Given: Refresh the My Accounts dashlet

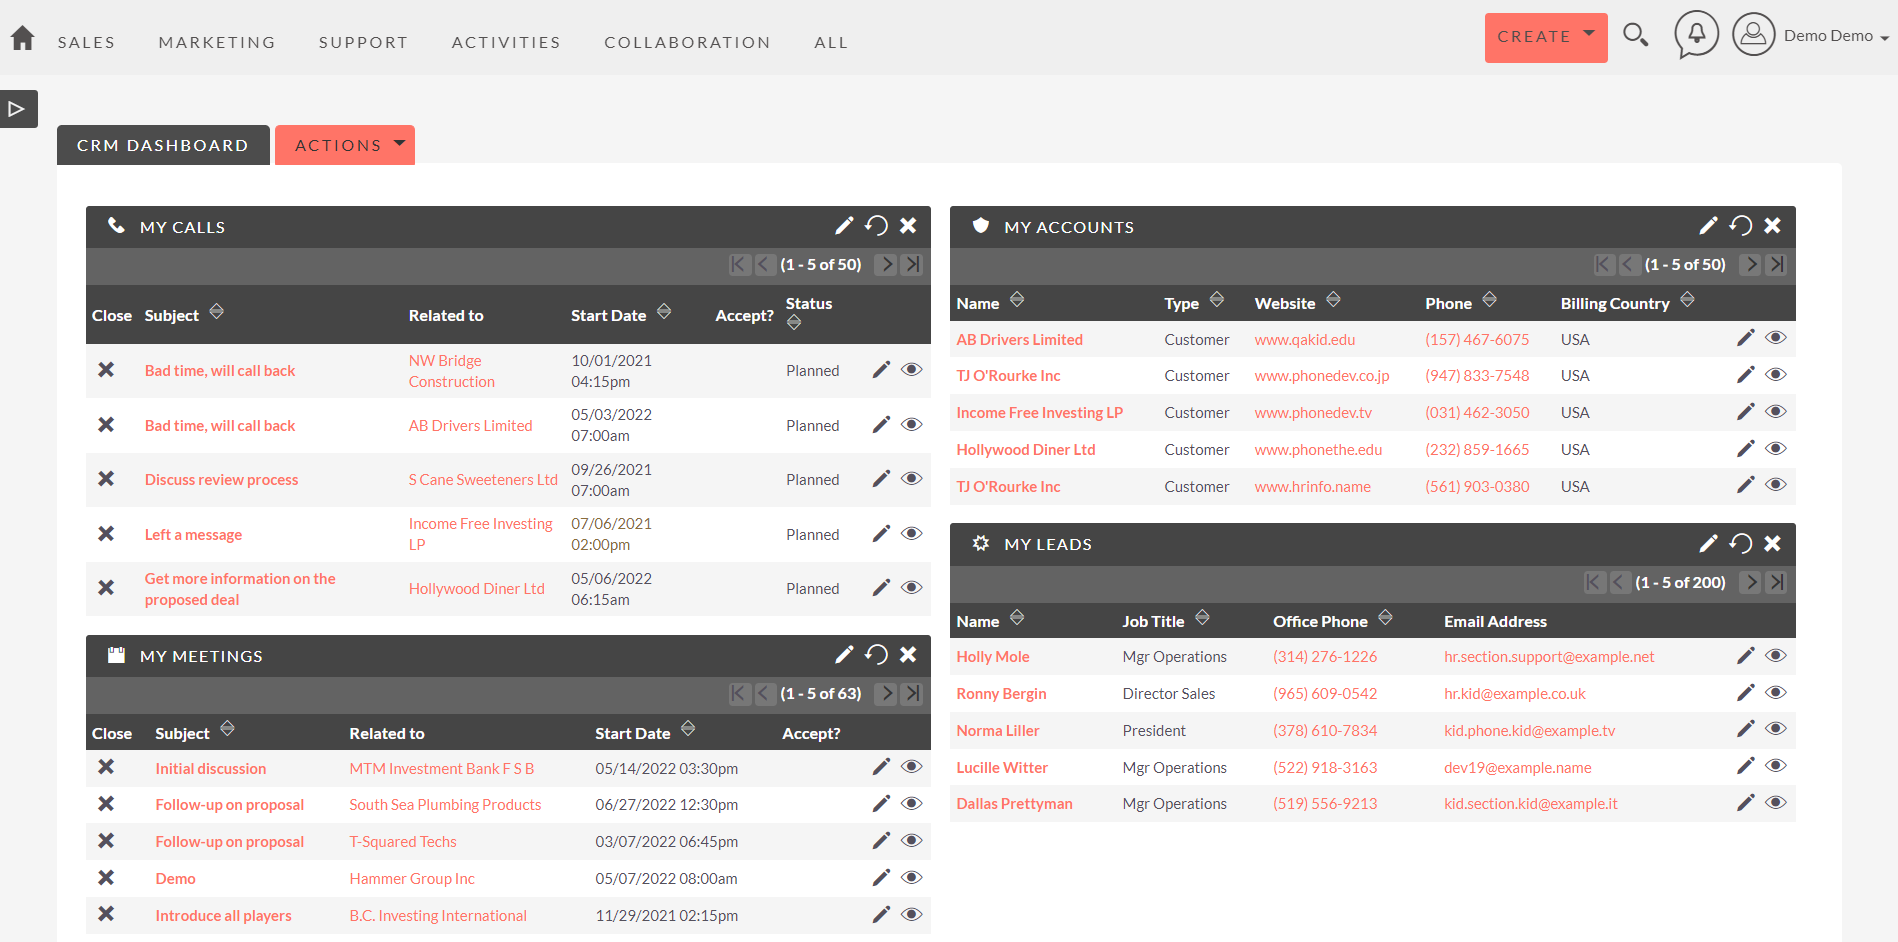Looking at the screenshot, I should tap(1741, 226).
